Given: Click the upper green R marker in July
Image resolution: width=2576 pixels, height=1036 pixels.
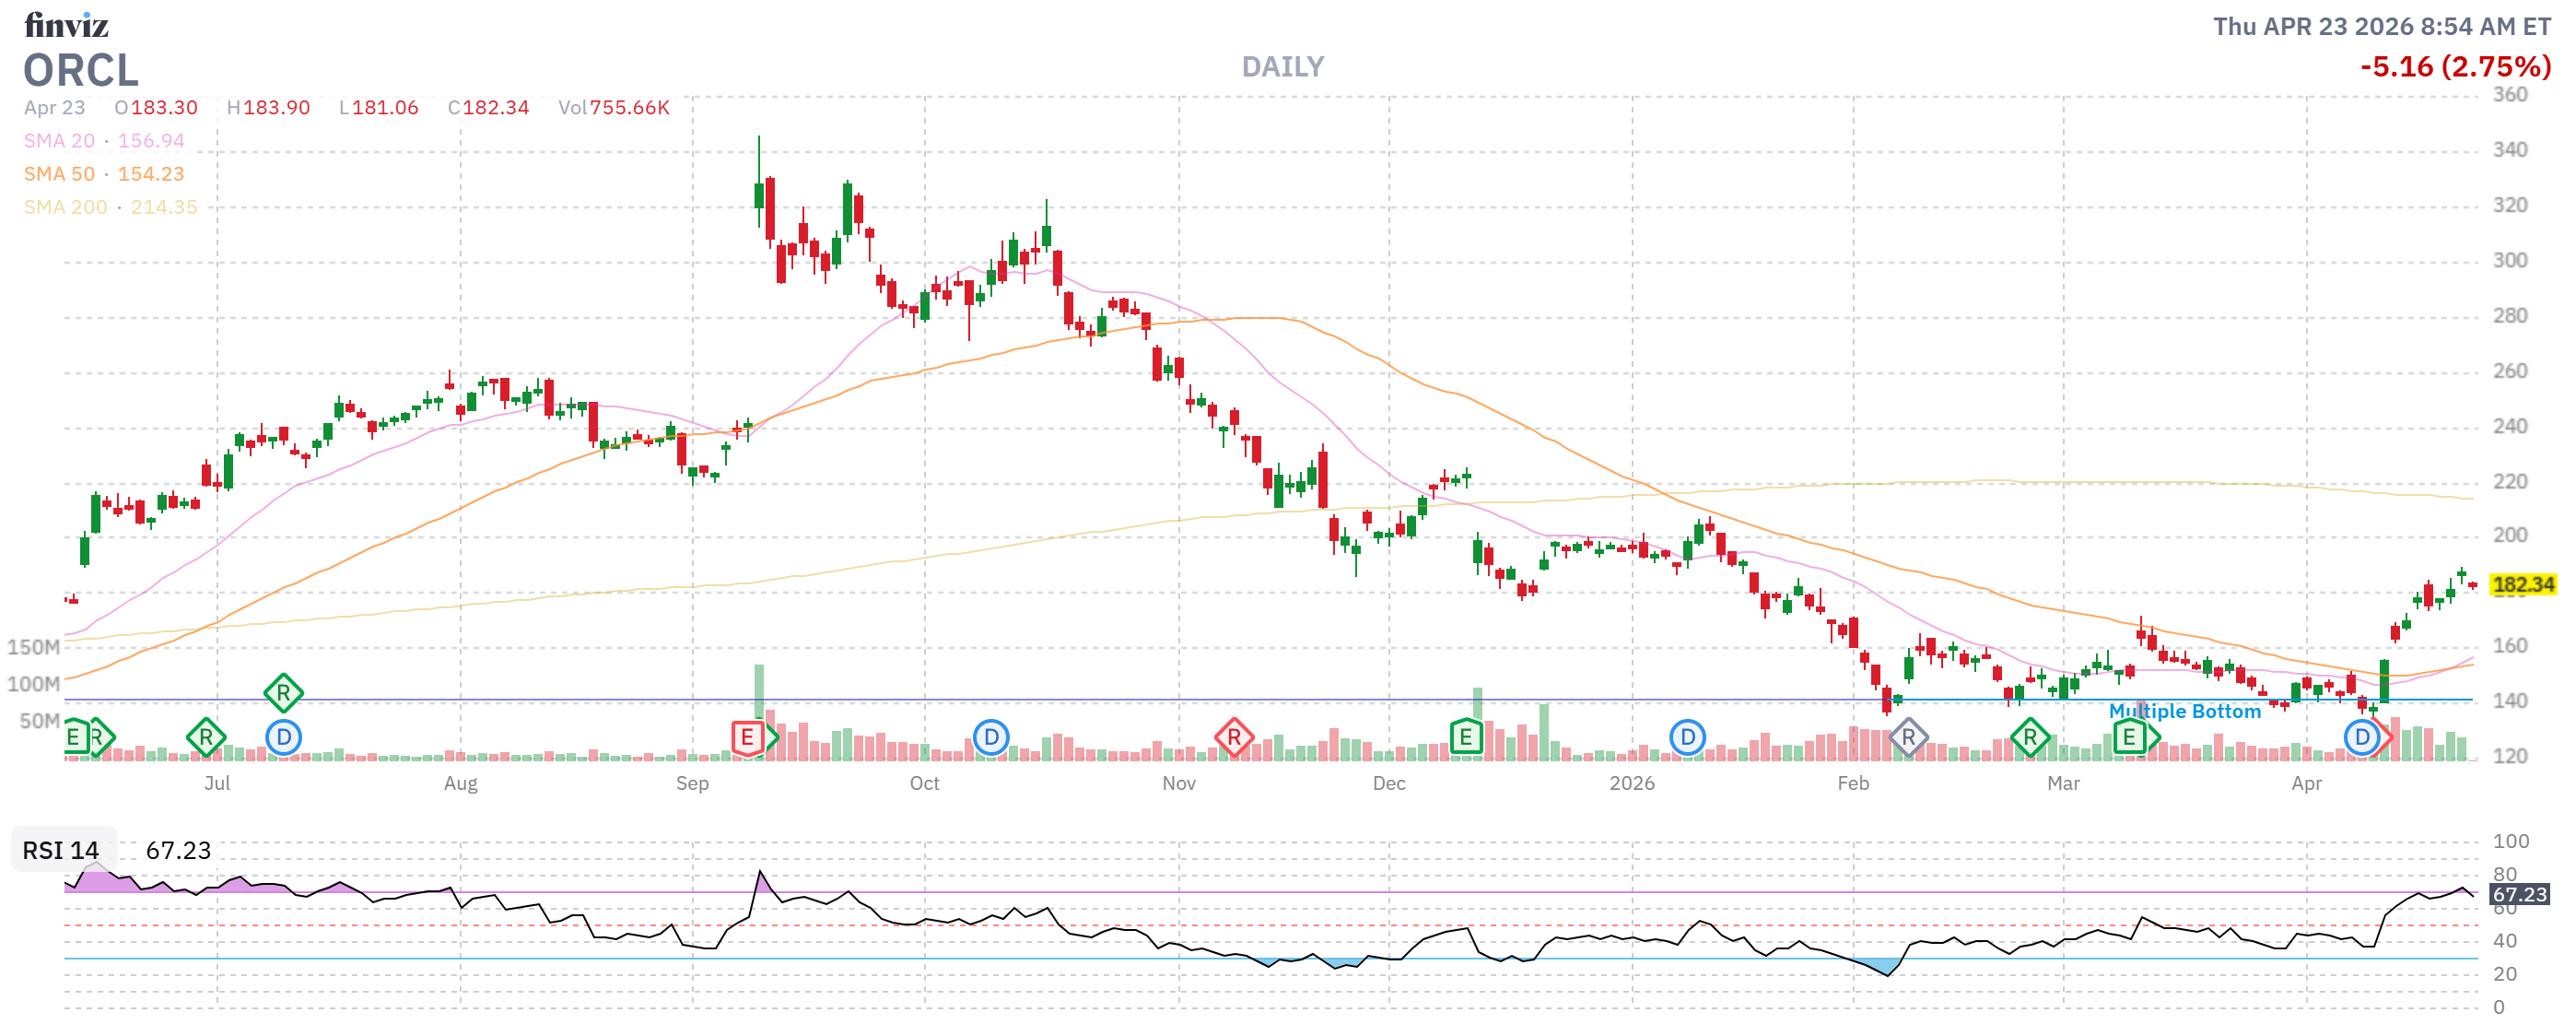Looking at the screenshot, I should click(283, 692).
